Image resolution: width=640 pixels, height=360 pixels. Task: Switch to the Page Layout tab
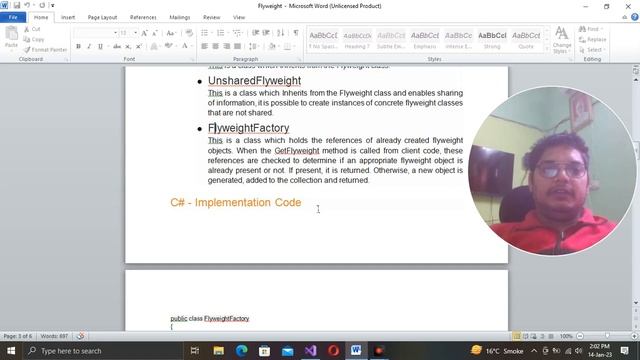point(102,18)
